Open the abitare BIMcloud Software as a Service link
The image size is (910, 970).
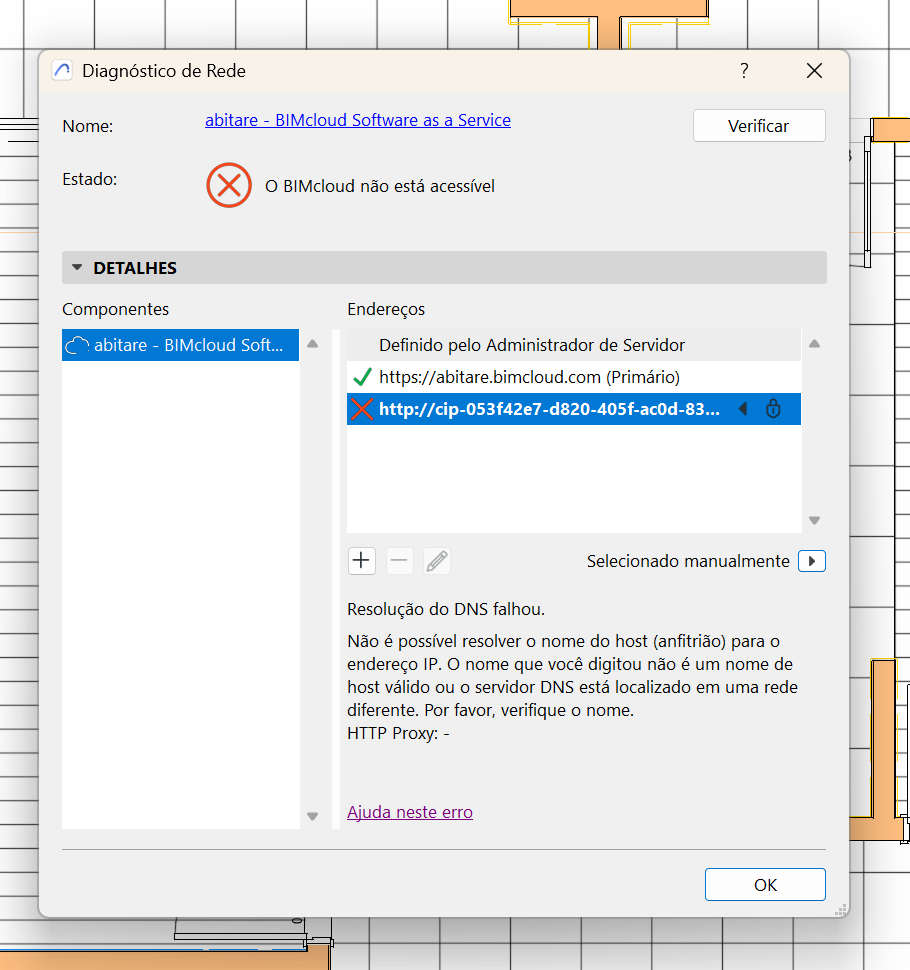point(358,120)
